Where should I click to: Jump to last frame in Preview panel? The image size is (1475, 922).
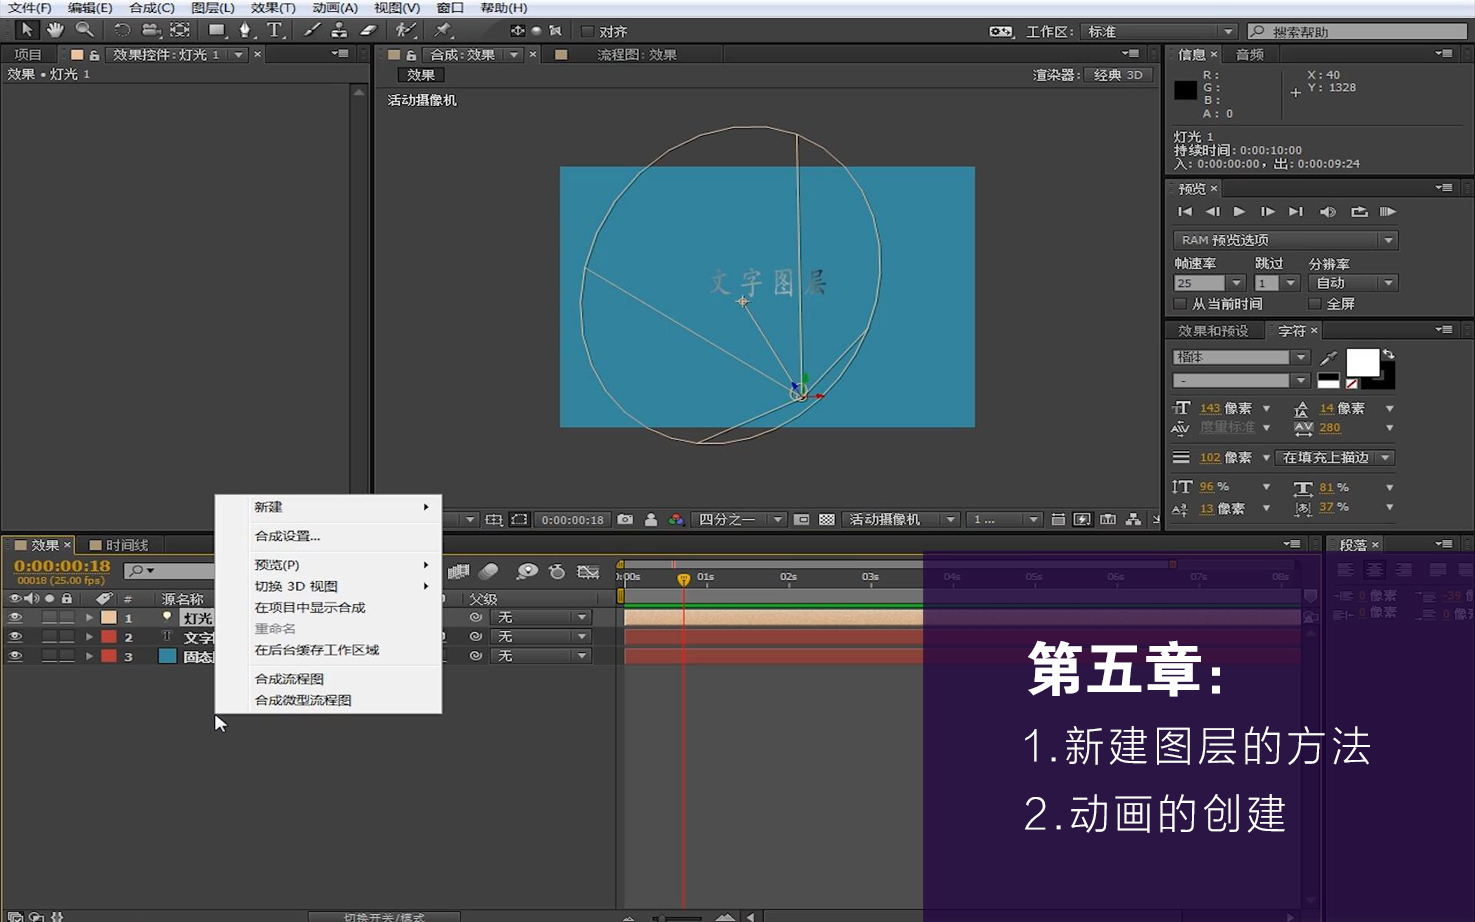1296,212
